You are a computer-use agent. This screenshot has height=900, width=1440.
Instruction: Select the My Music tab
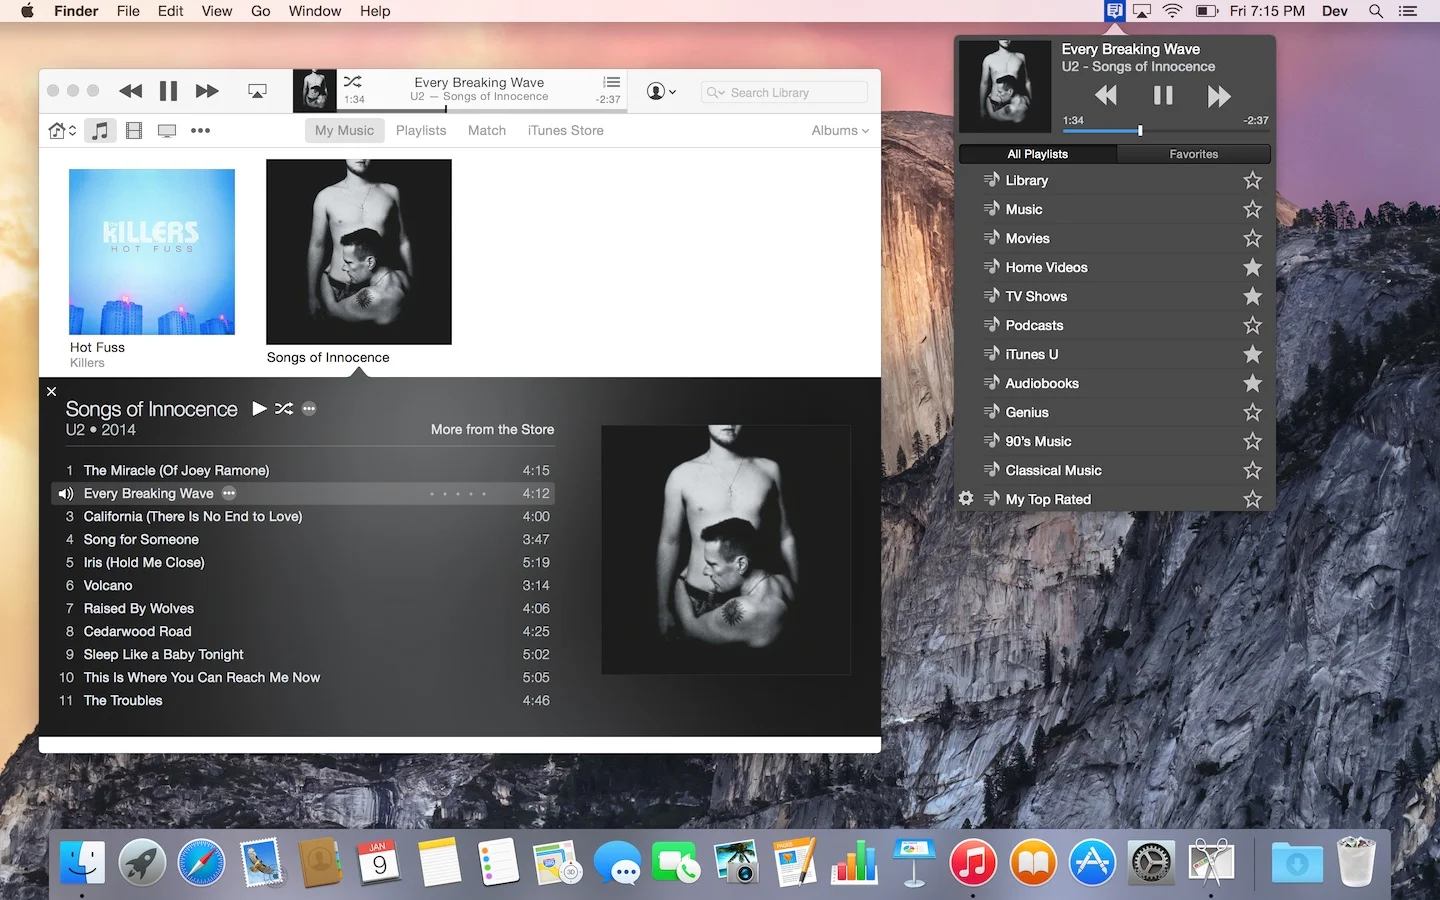click(x=344, y=130)
